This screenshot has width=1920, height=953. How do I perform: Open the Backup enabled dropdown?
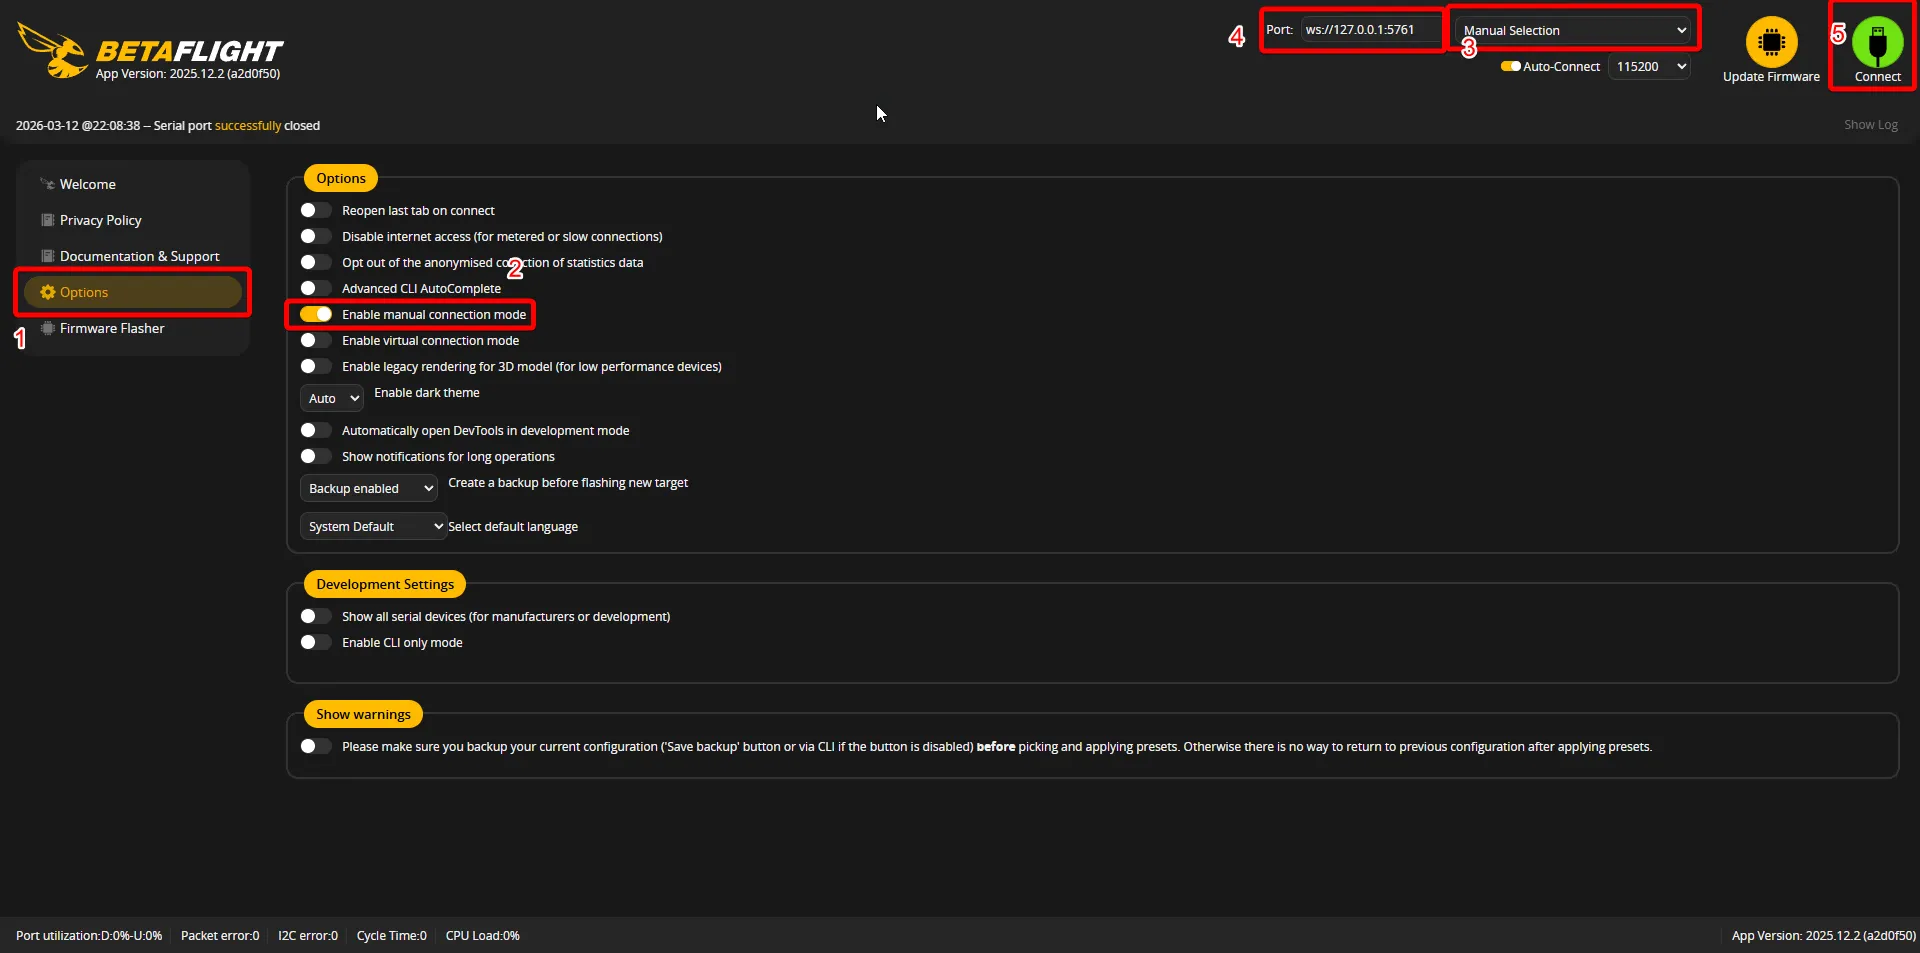[369, 488]
